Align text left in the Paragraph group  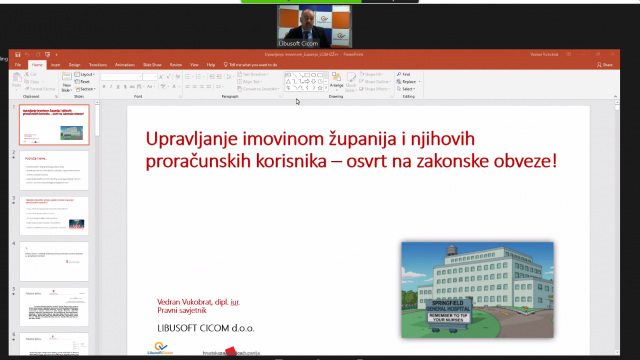(187, 87)
